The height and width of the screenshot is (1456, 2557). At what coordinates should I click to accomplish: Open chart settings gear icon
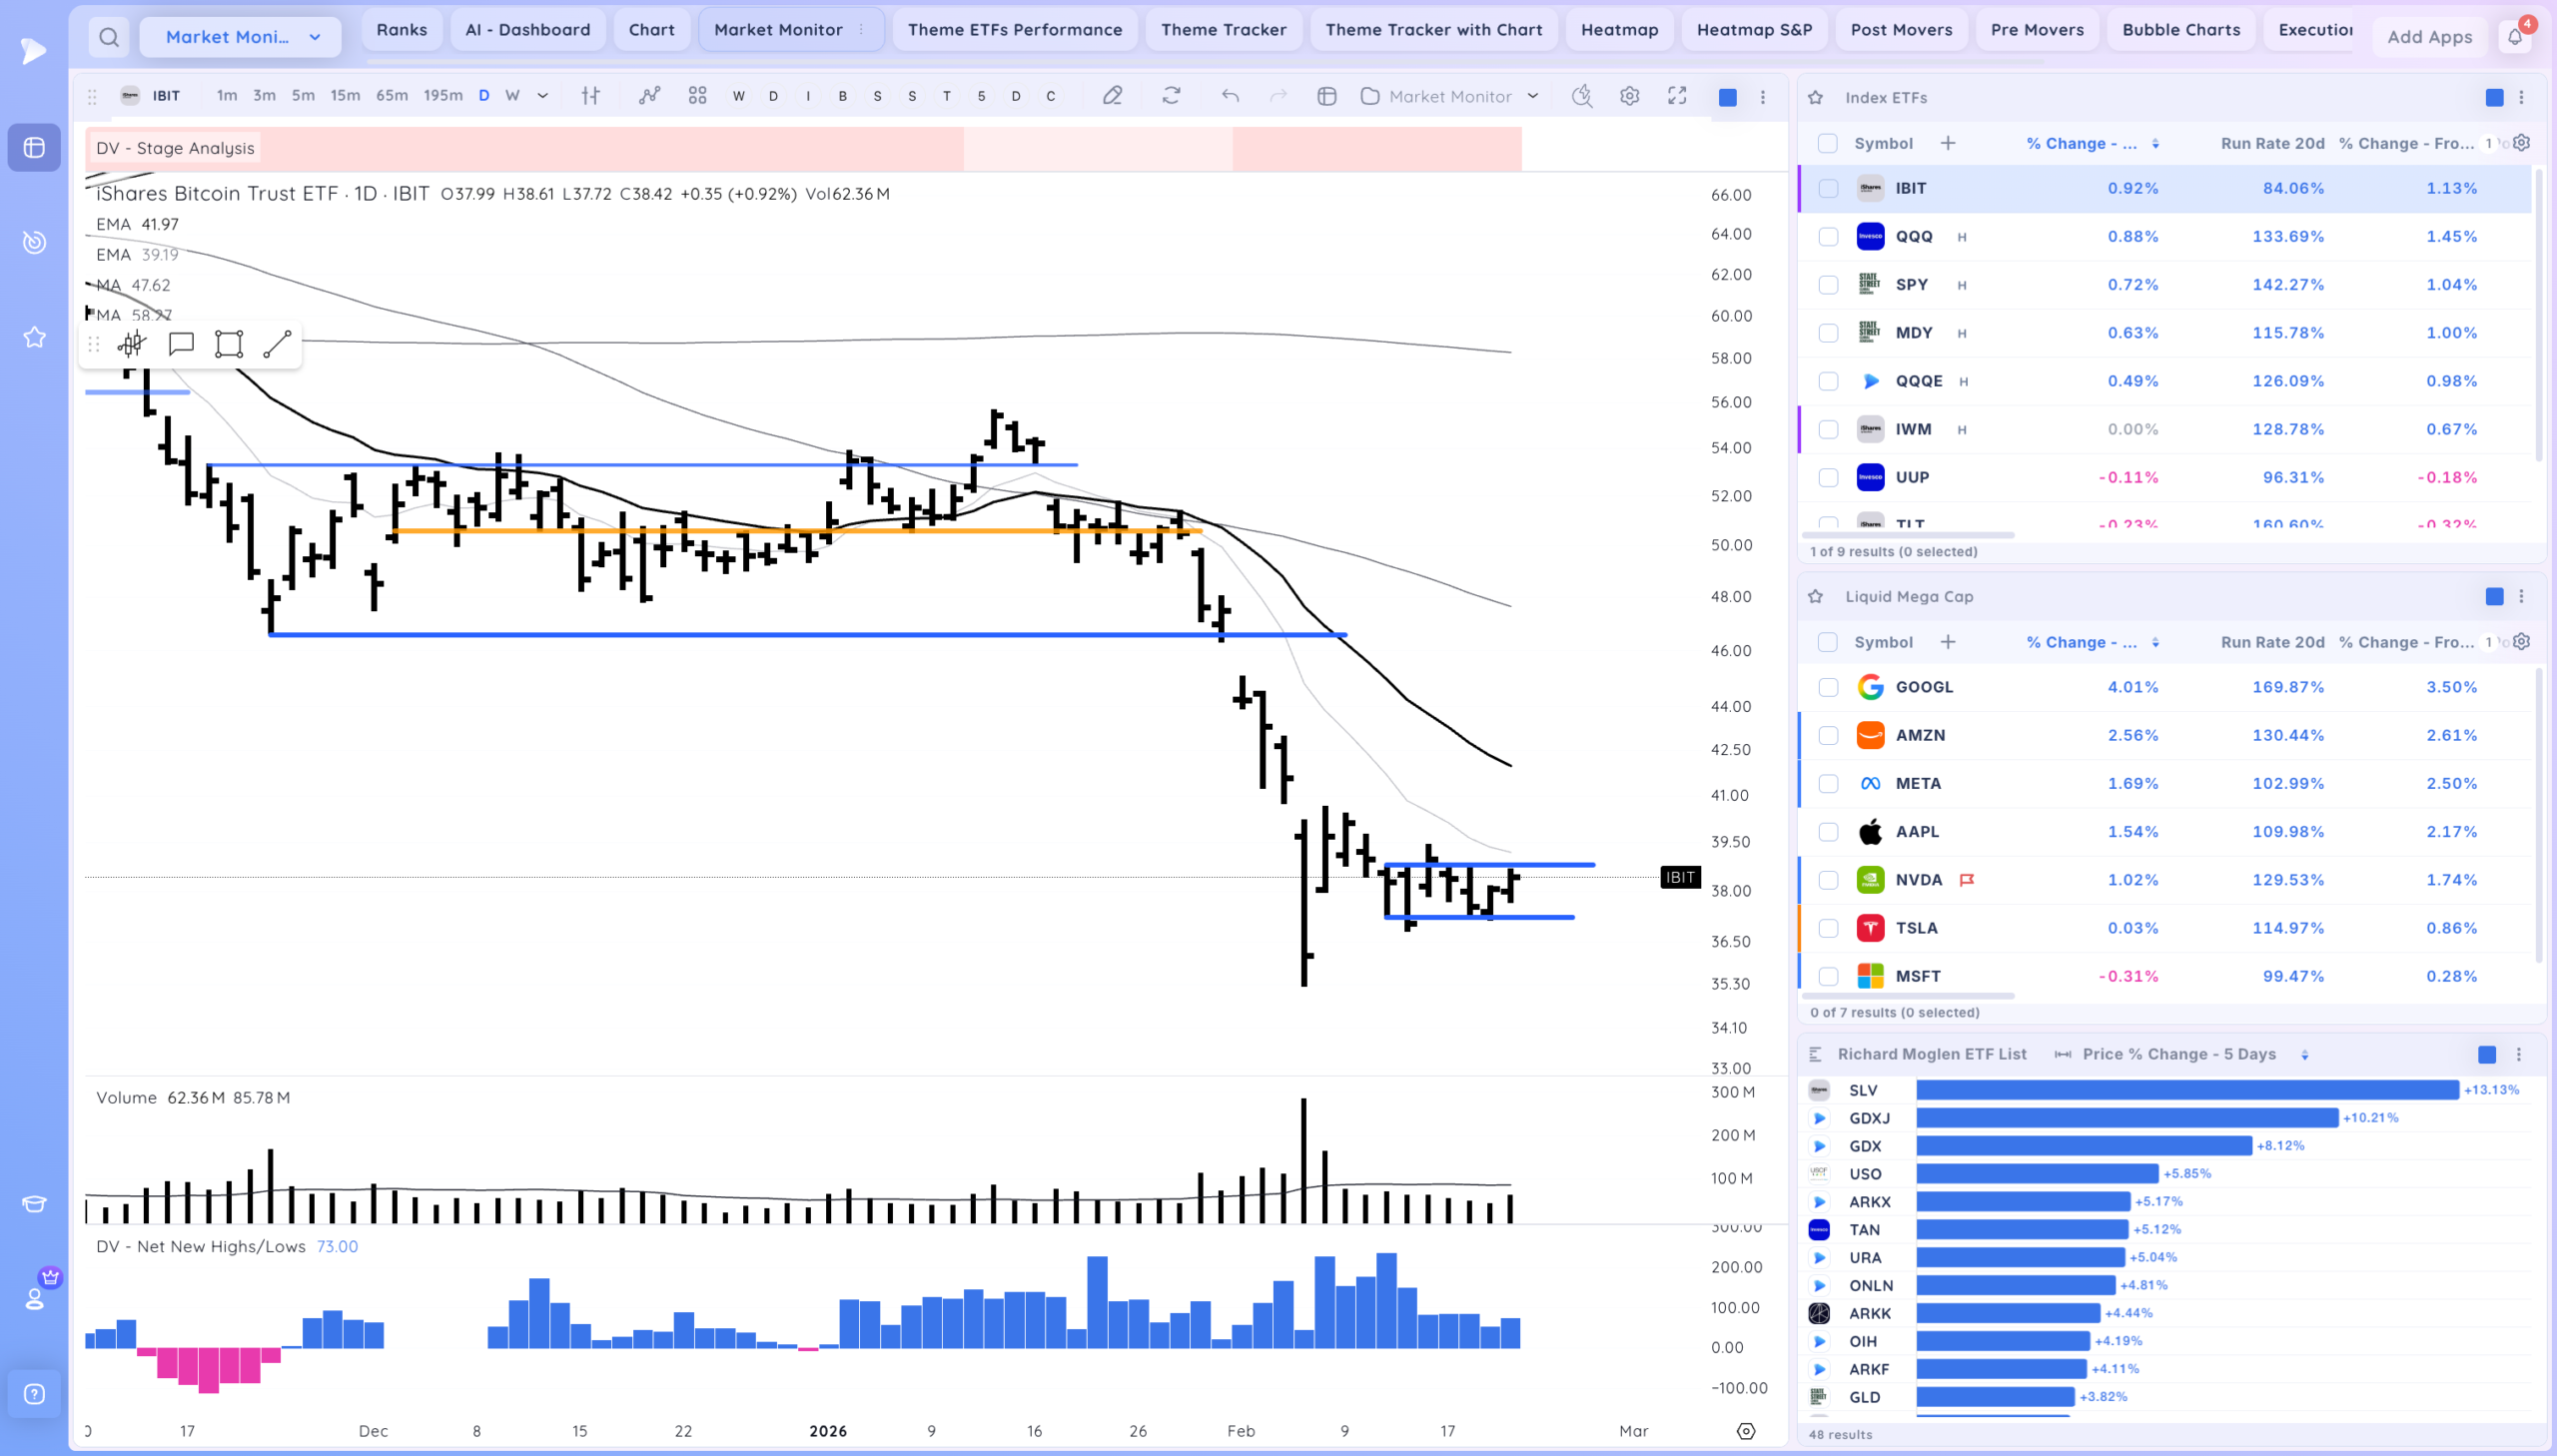(x=1629, y=96)
